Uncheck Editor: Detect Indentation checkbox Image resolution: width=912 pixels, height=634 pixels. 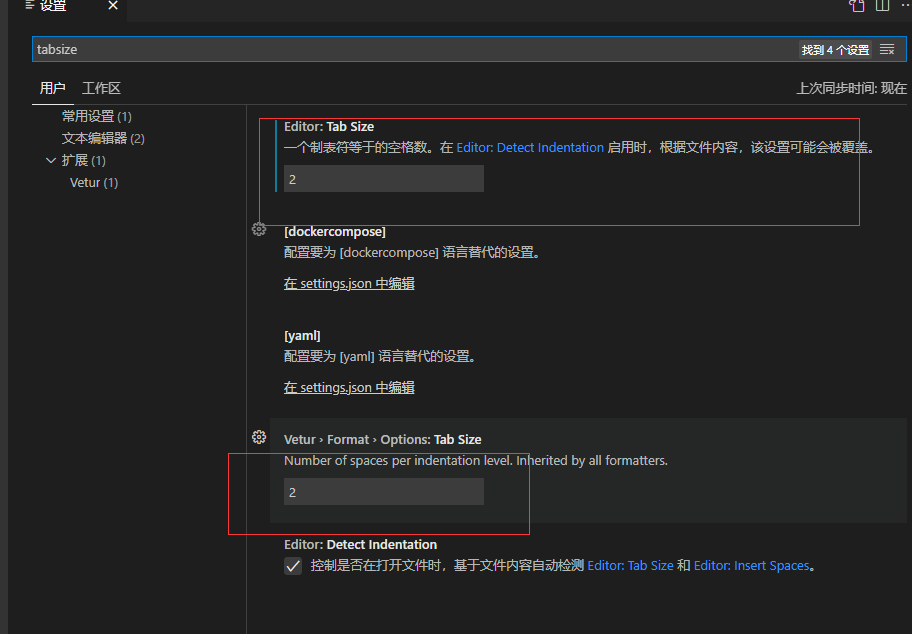click(292, 565)
